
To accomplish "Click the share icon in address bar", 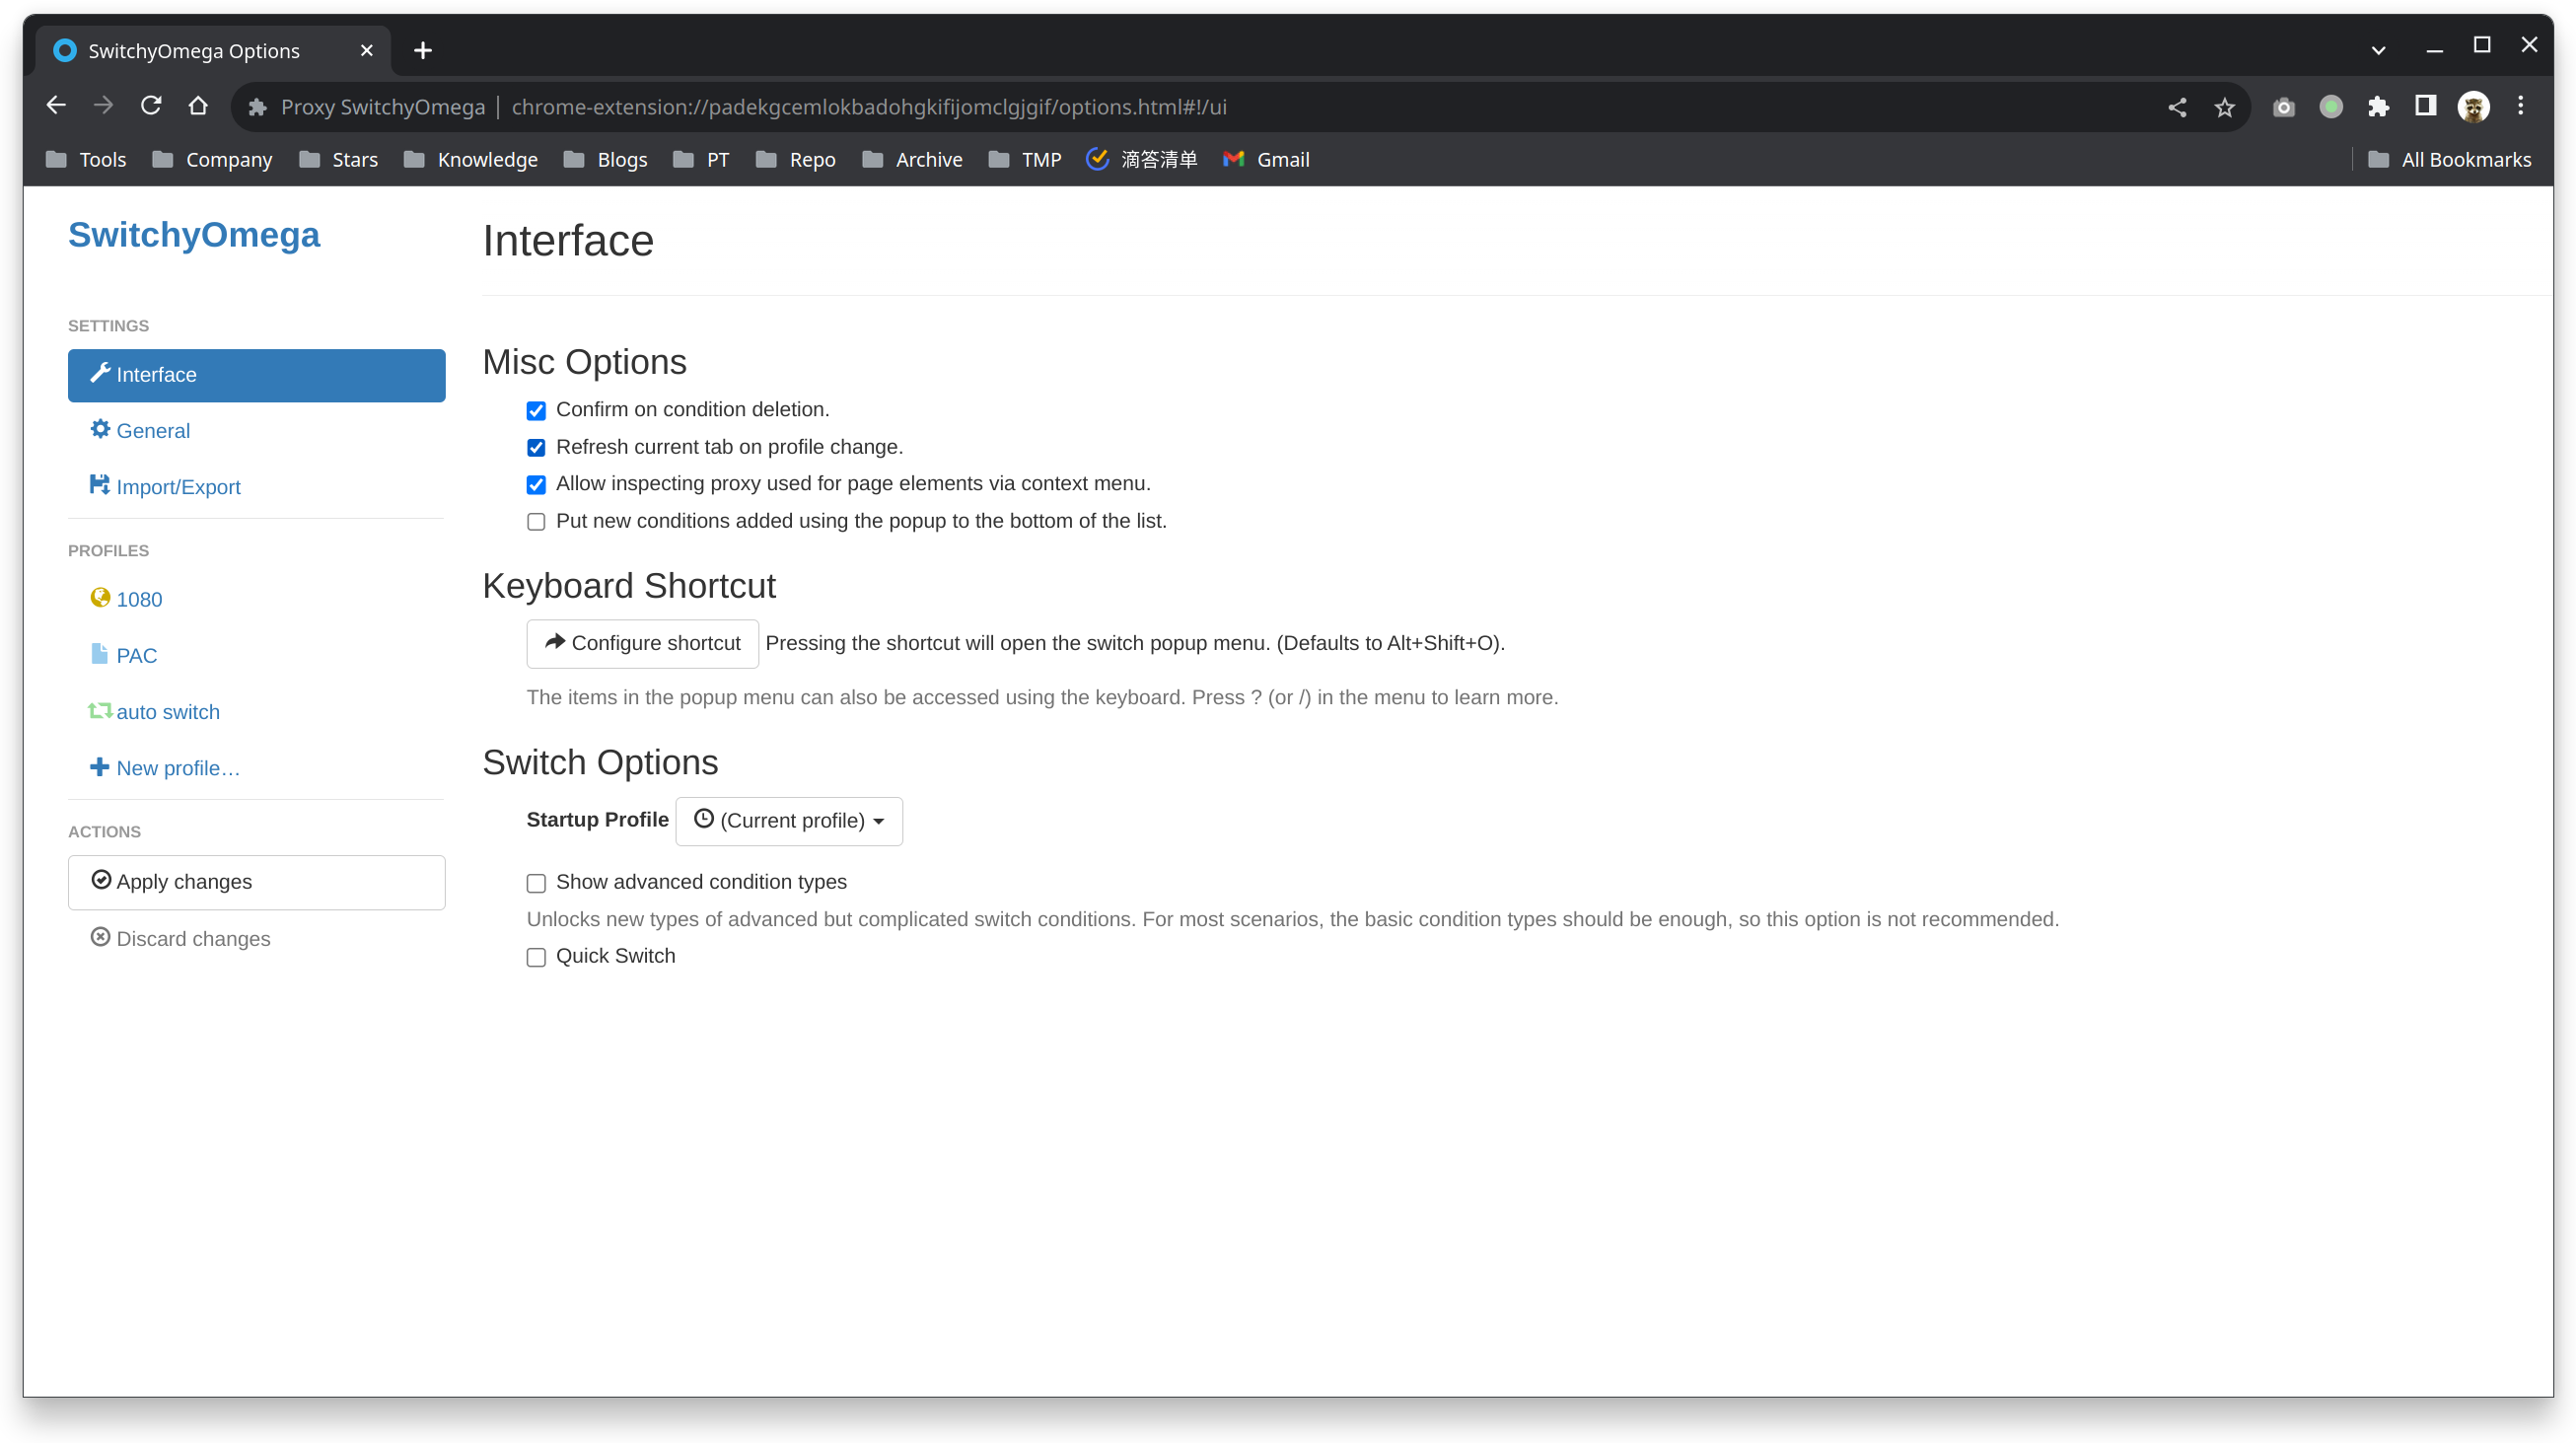I will click(2177, 107).
